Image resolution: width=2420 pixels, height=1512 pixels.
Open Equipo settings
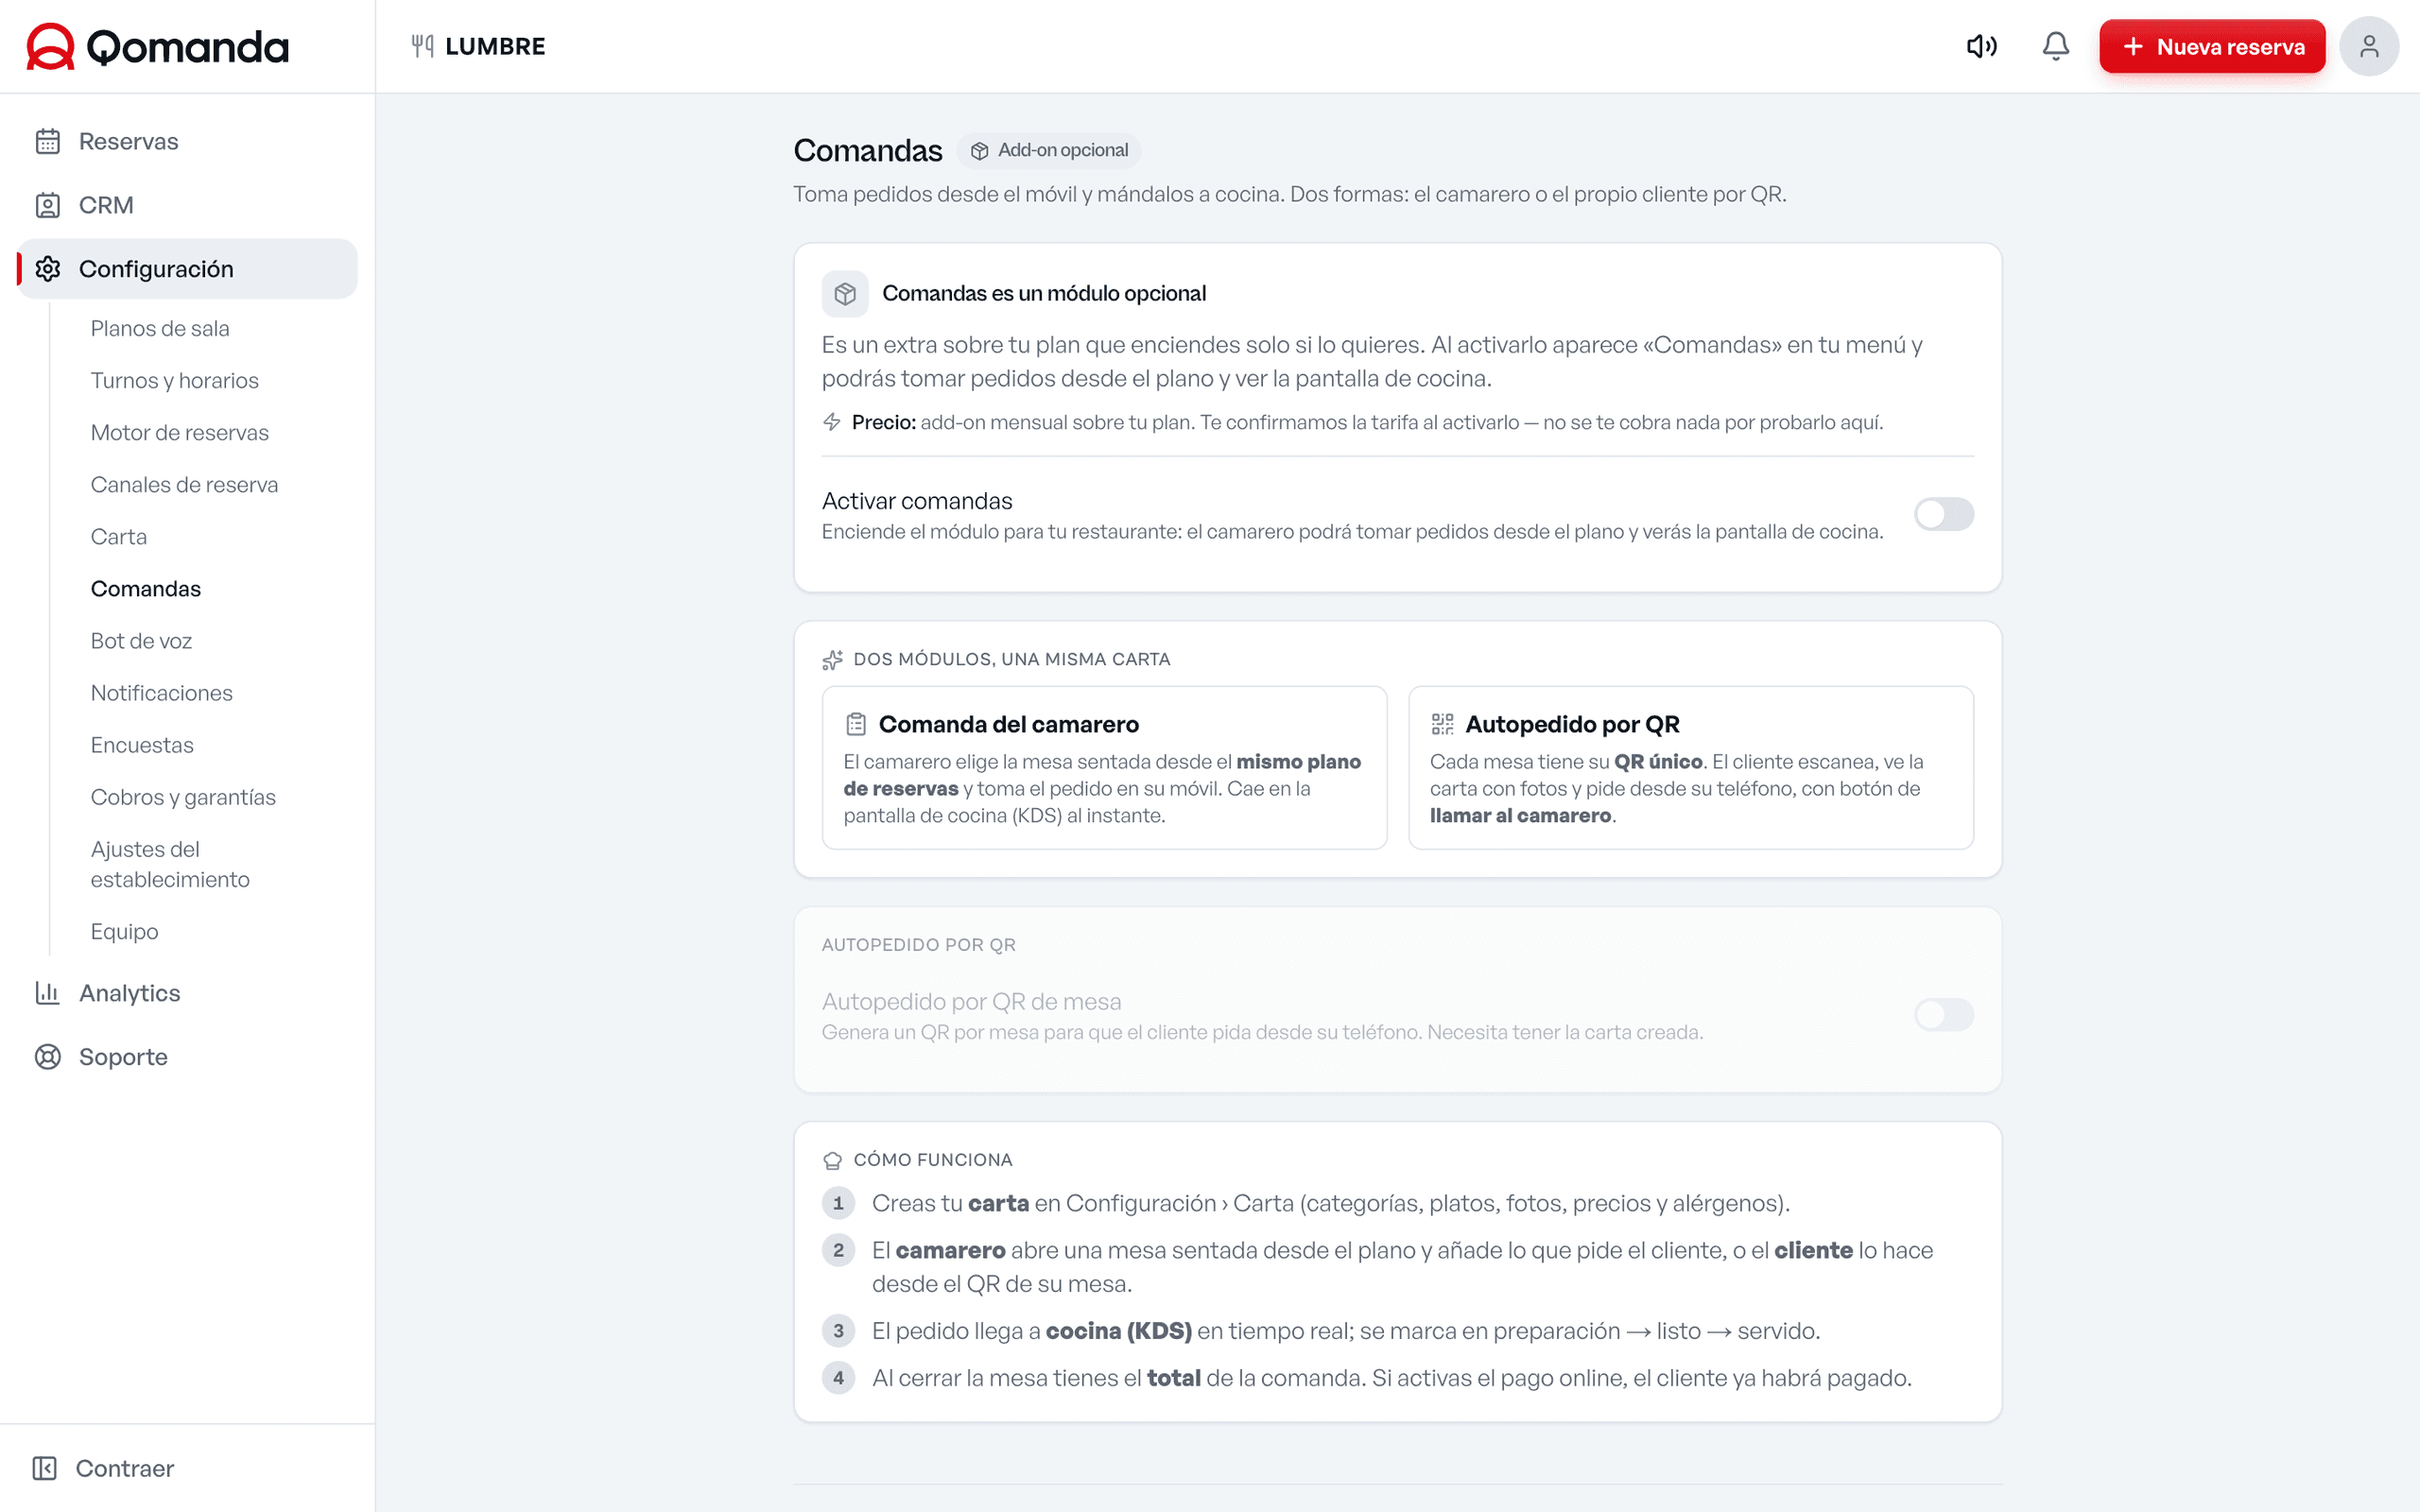coord(124,930)
